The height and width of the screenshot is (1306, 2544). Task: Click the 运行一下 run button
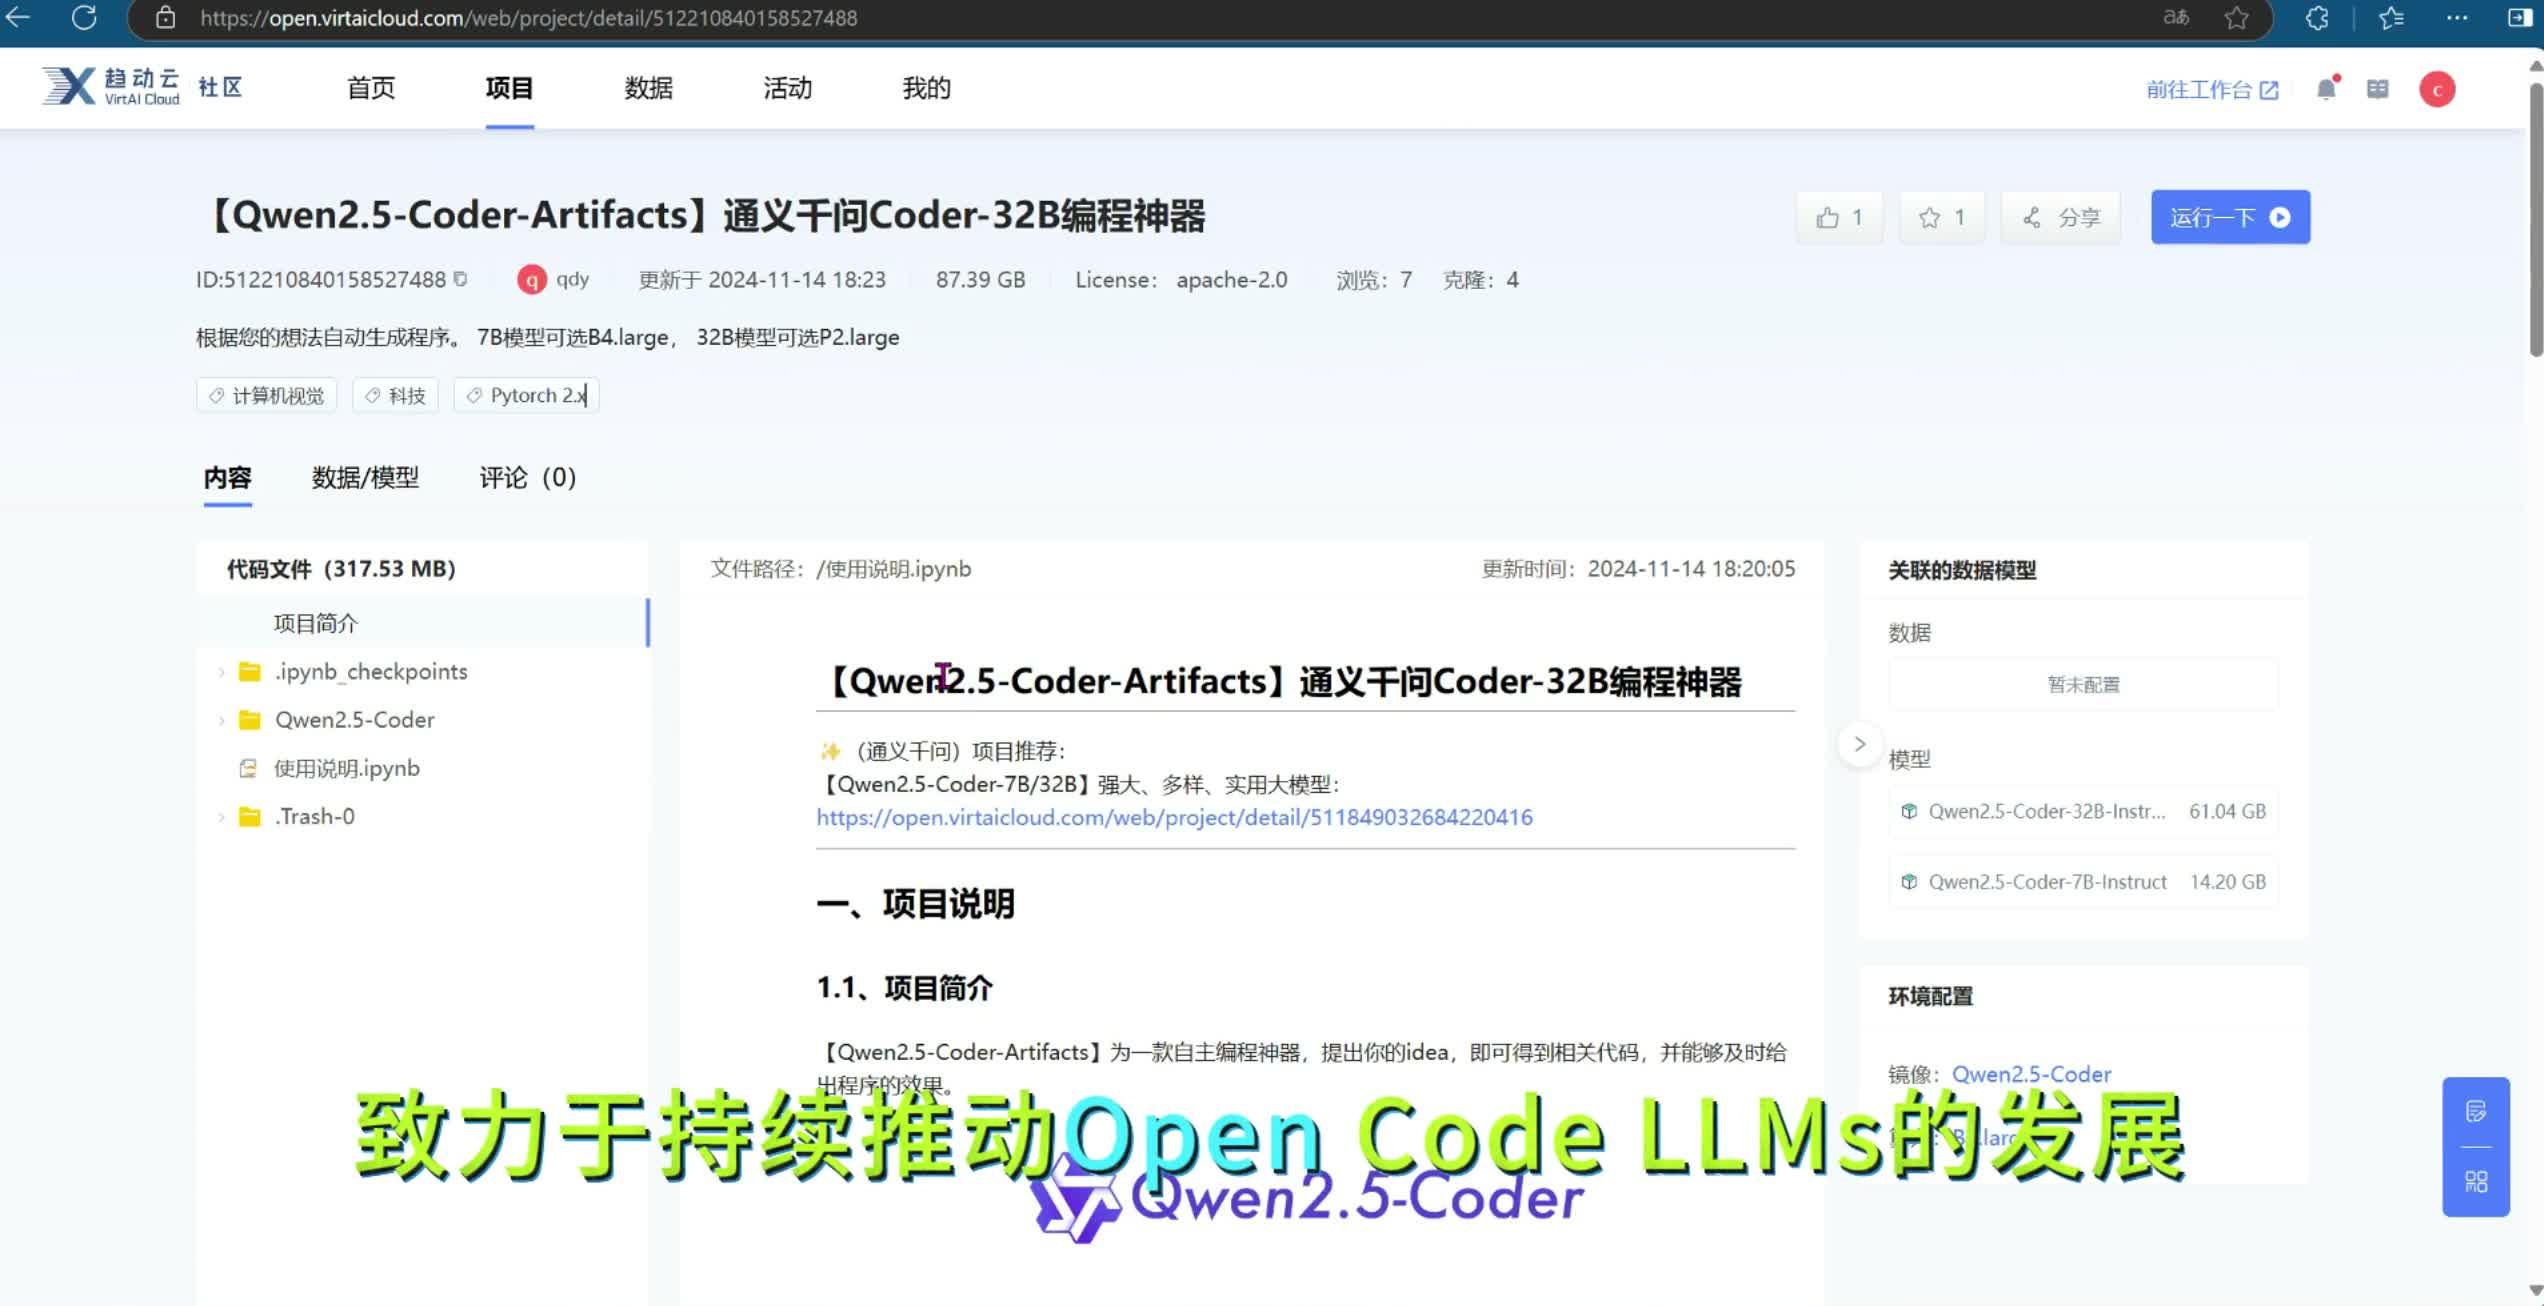(x=2229, y=217)
